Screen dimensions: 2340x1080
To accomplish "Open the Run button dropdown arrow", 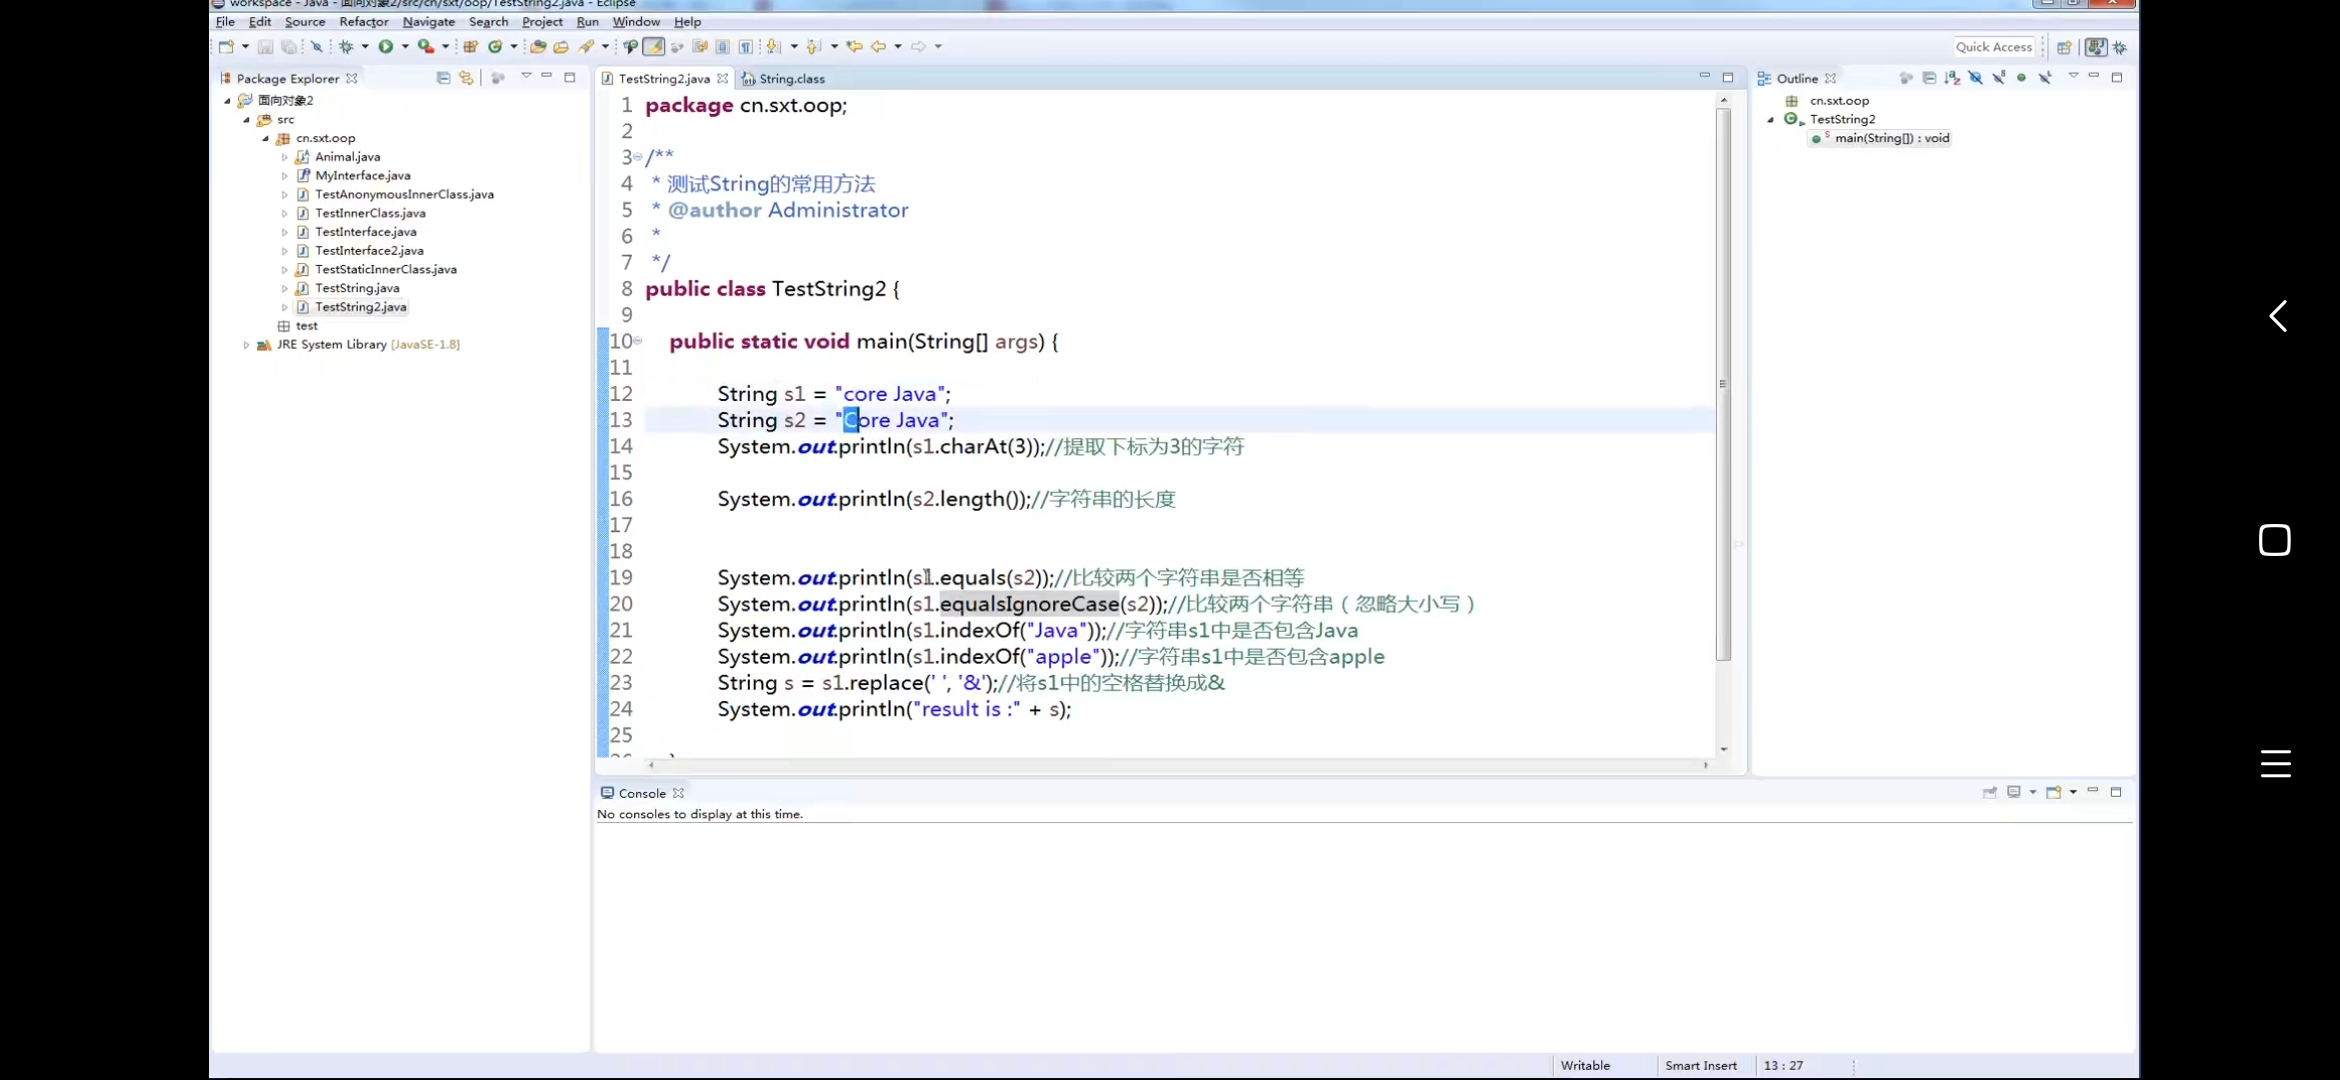I will coord(405,46).
